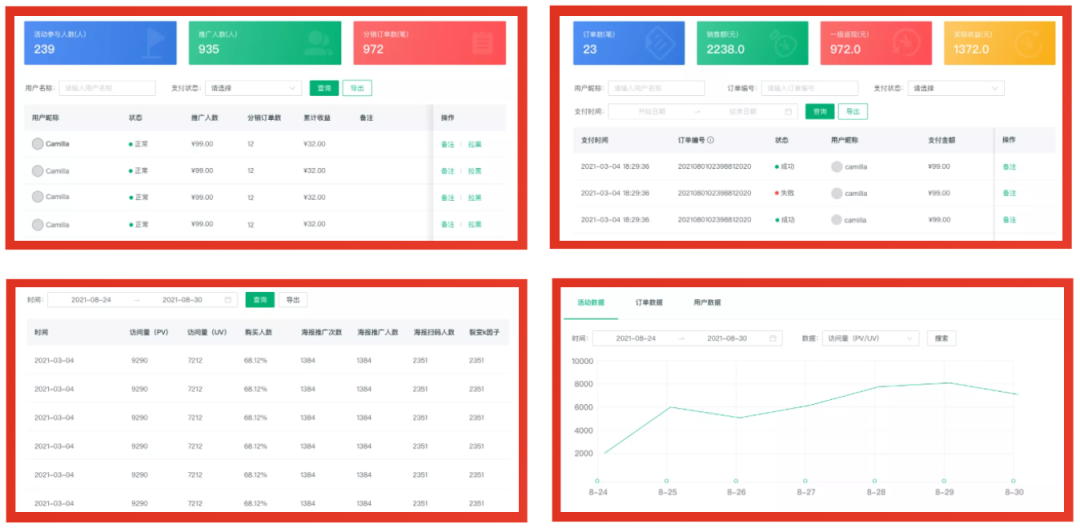Click the info icon beside 订单编号 header
1080x528 pixels.
point(710,140)
